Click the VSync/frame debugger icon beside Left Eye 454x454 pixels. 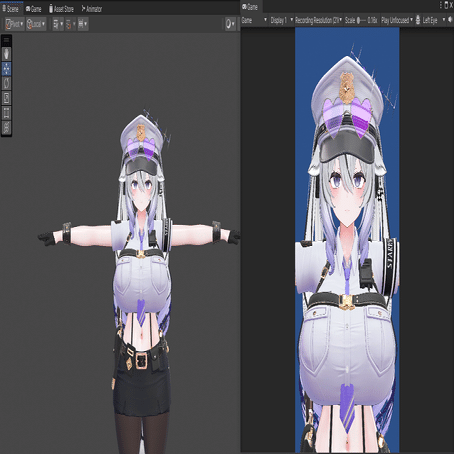point(418,20)
